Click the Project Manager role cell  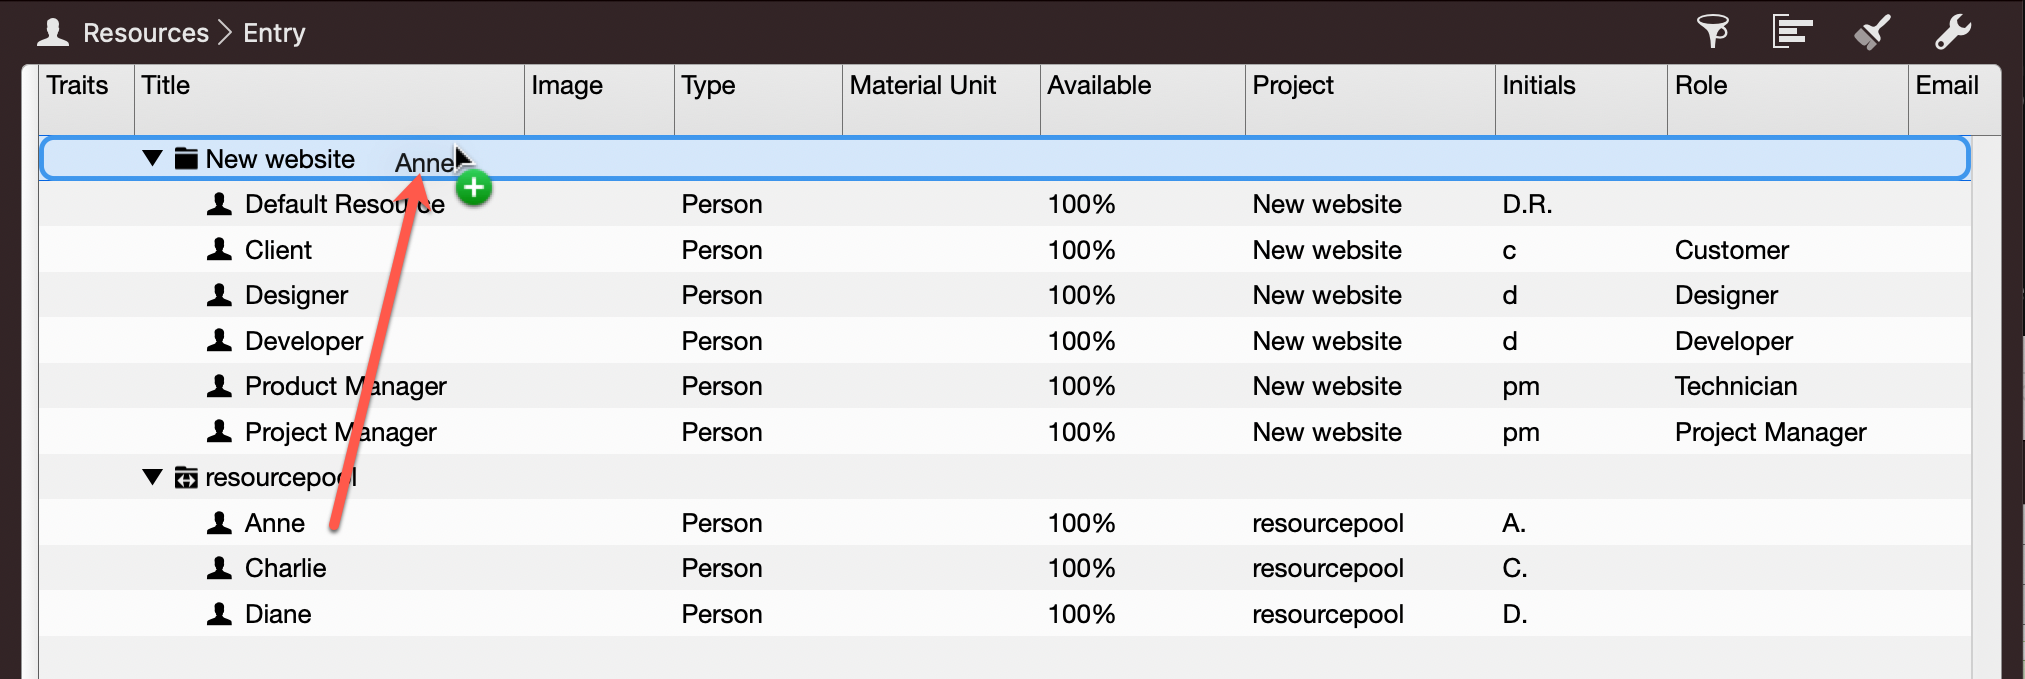click(1770, 432)
